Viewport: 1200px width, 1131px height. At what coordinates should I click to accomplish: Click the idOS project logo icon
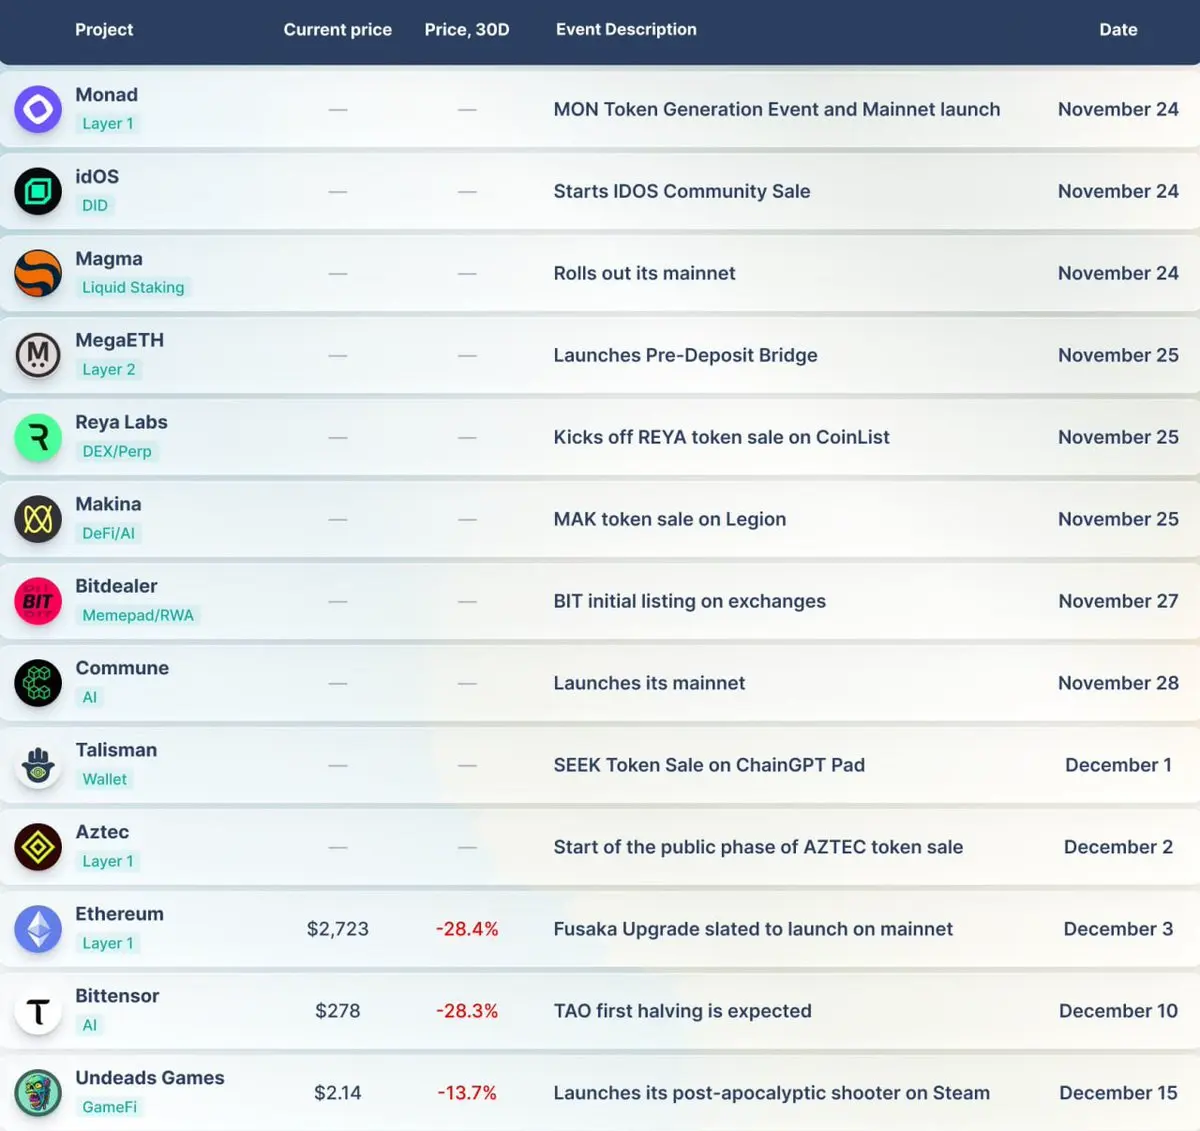pos(38,191)
